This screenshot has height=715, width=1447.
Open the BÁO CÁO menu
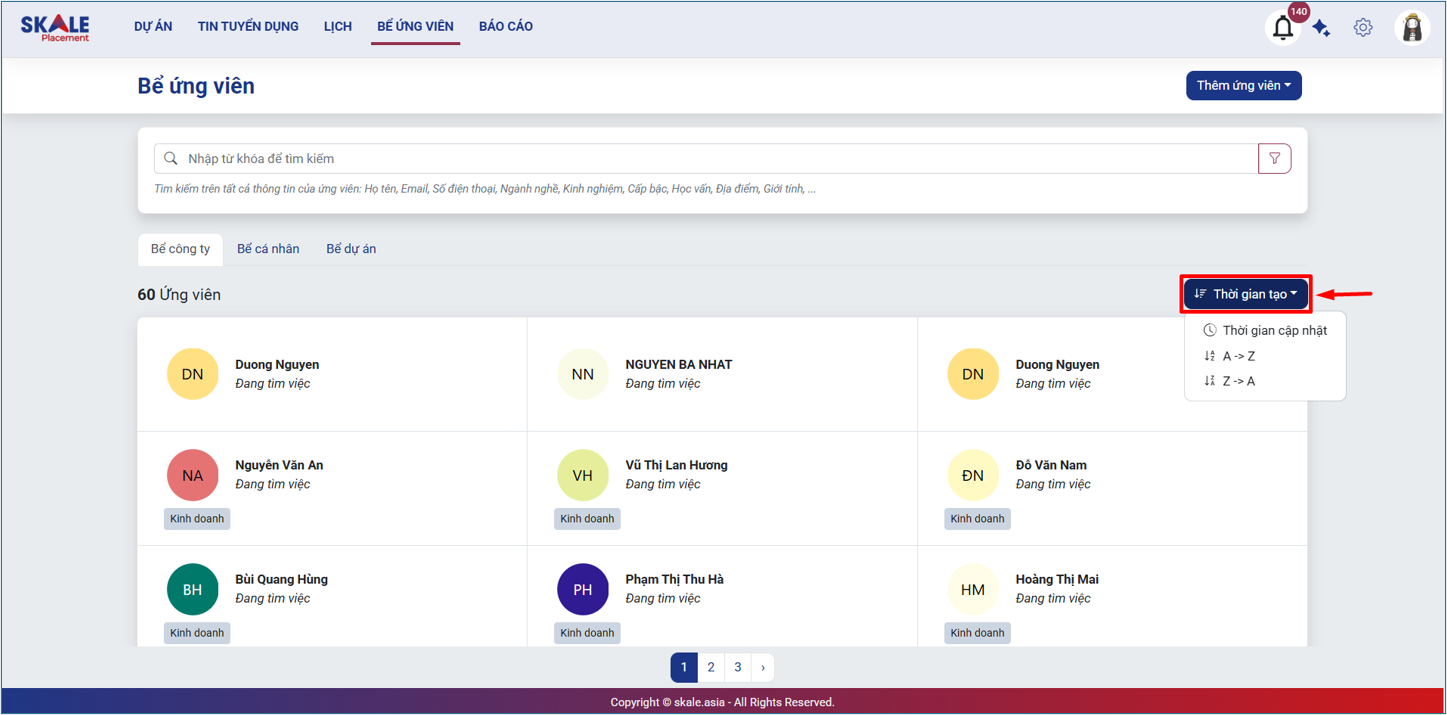[505, 27]
